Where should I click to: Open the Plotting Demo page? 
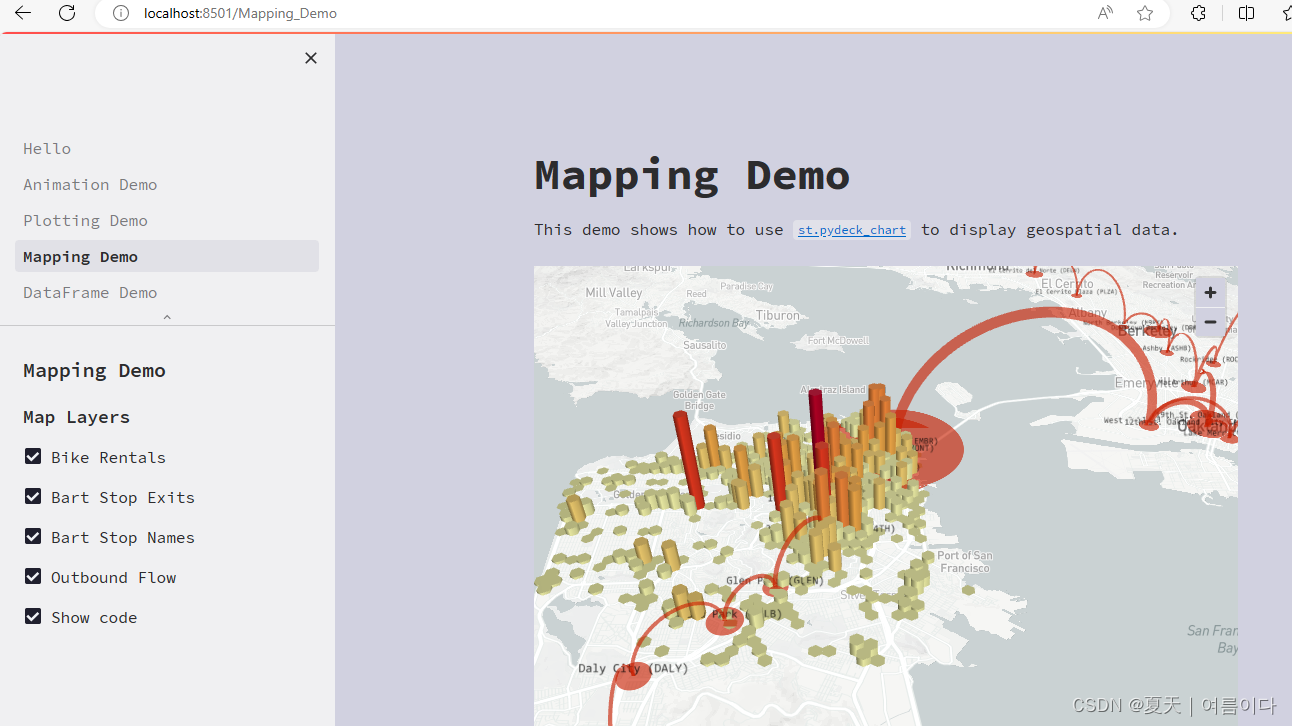[x=167, y=220]
